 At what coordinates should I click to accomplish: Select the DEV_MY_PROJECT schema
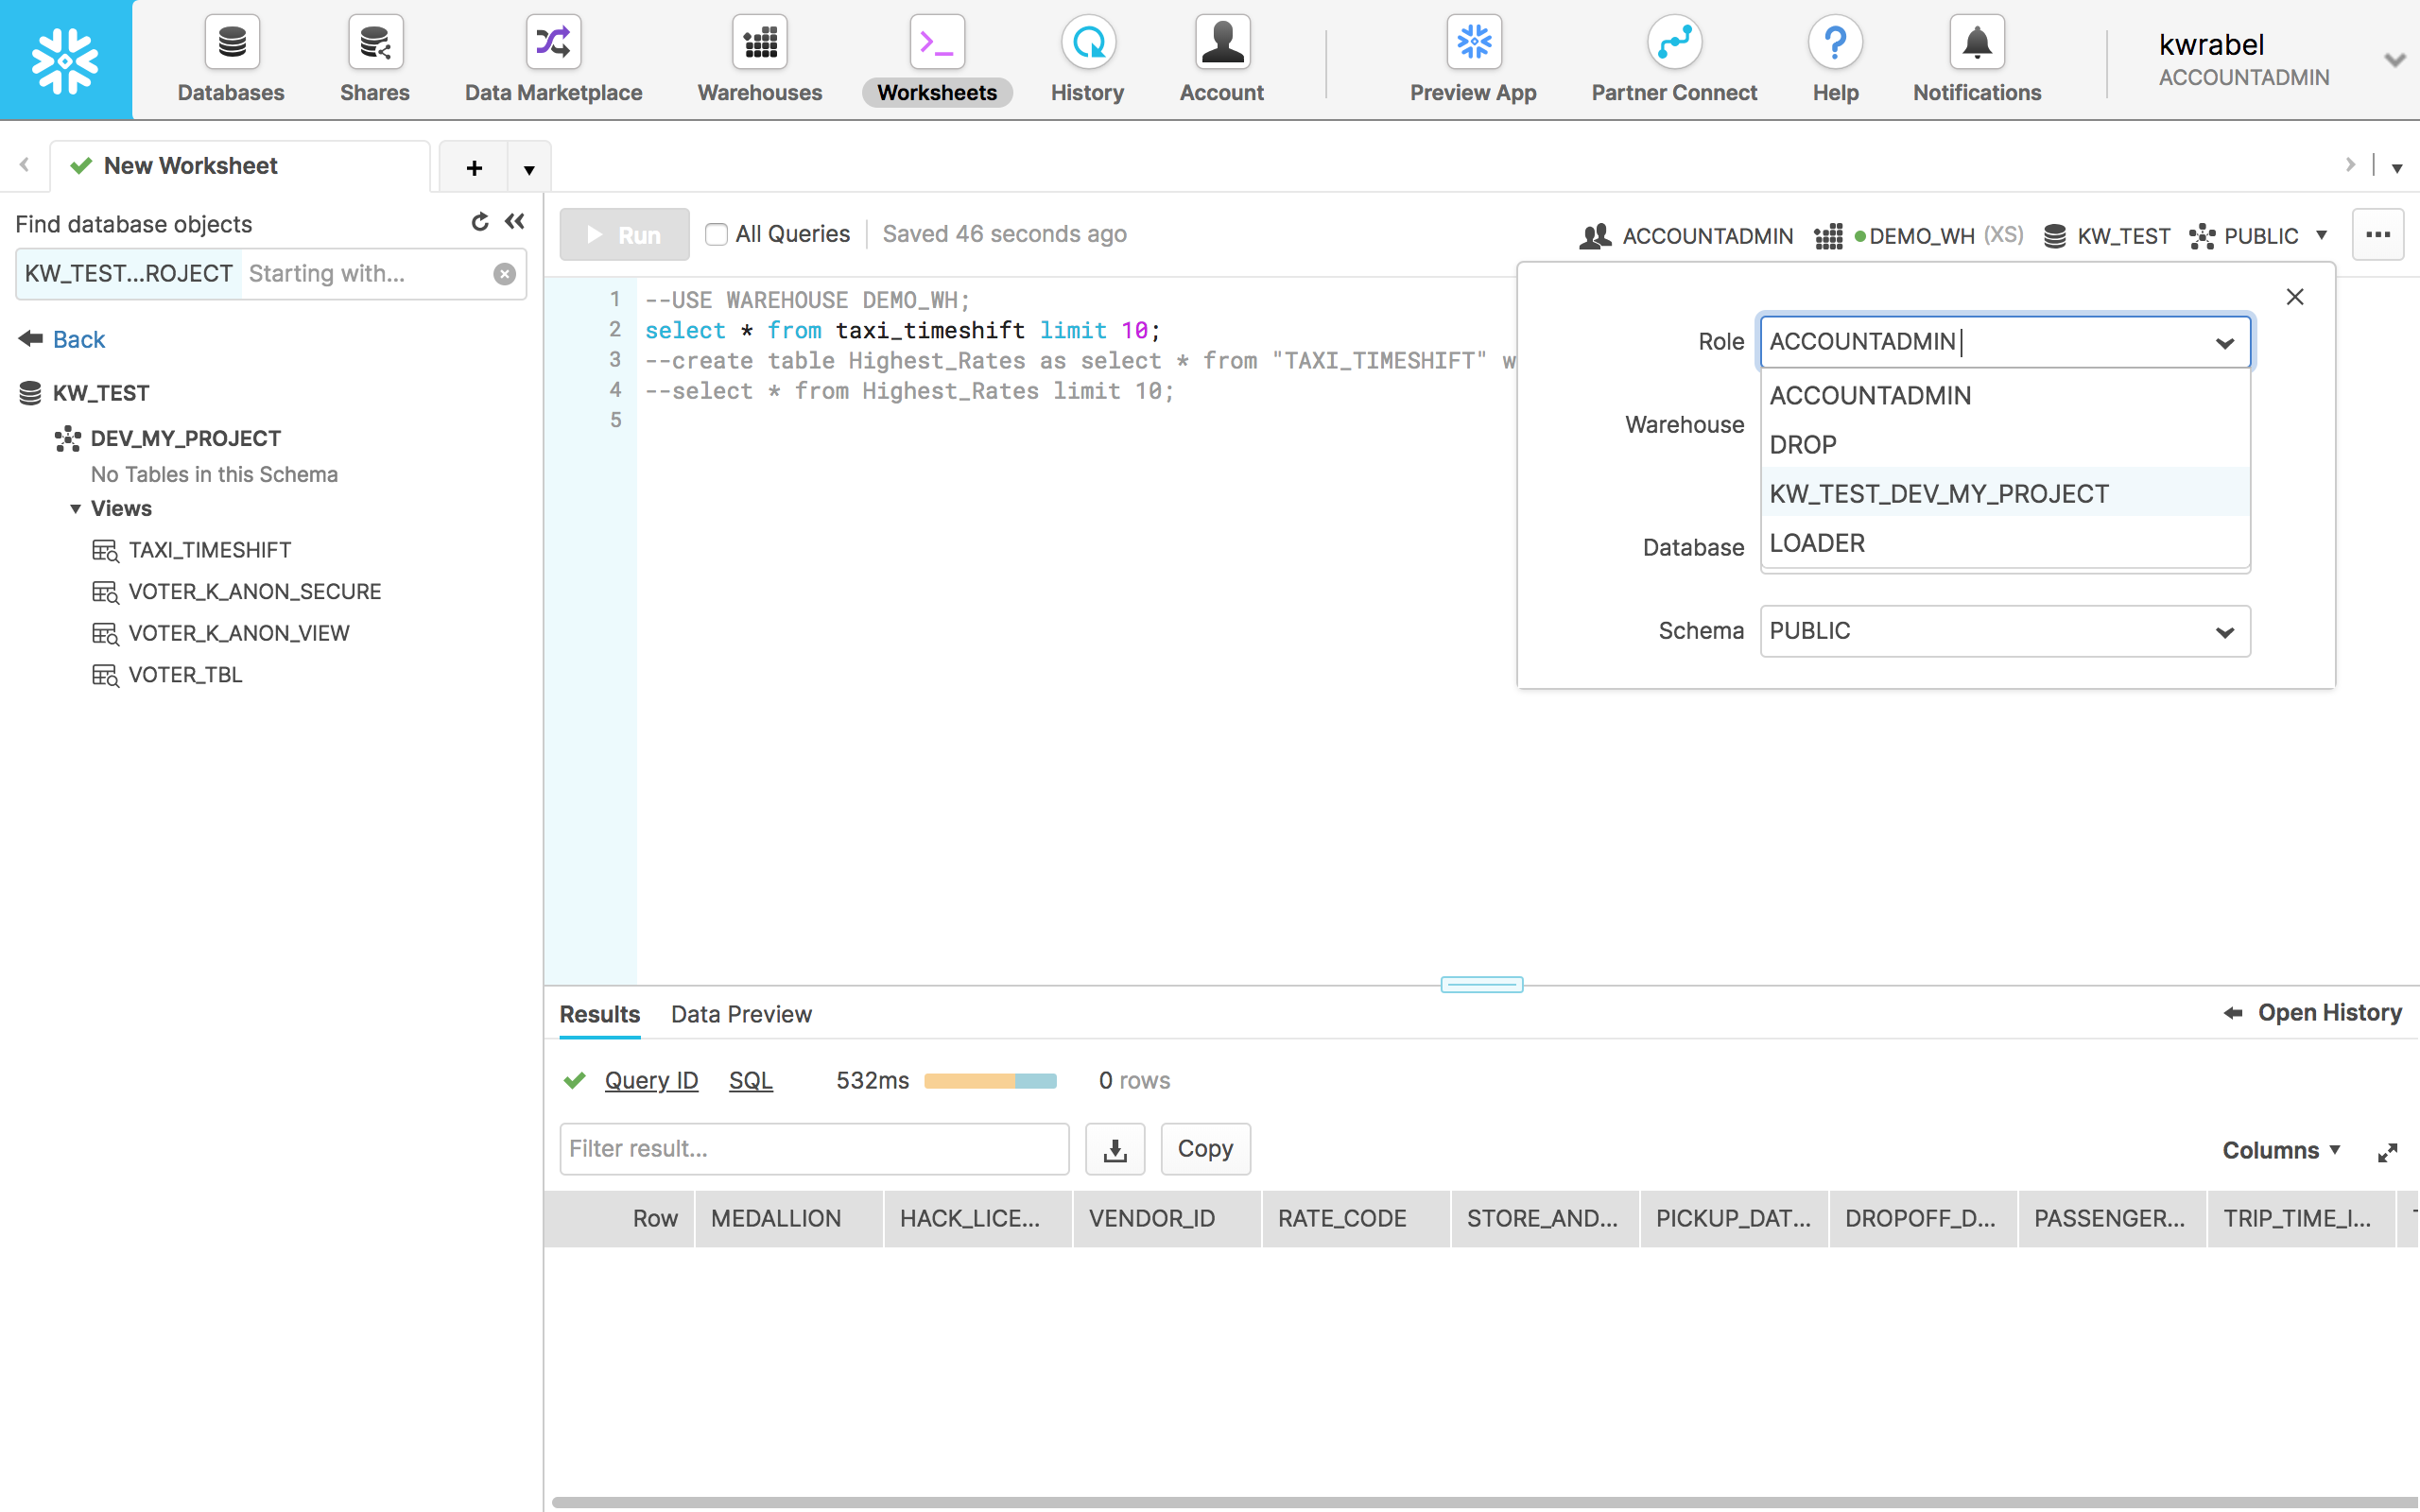(x=185, y=438)
